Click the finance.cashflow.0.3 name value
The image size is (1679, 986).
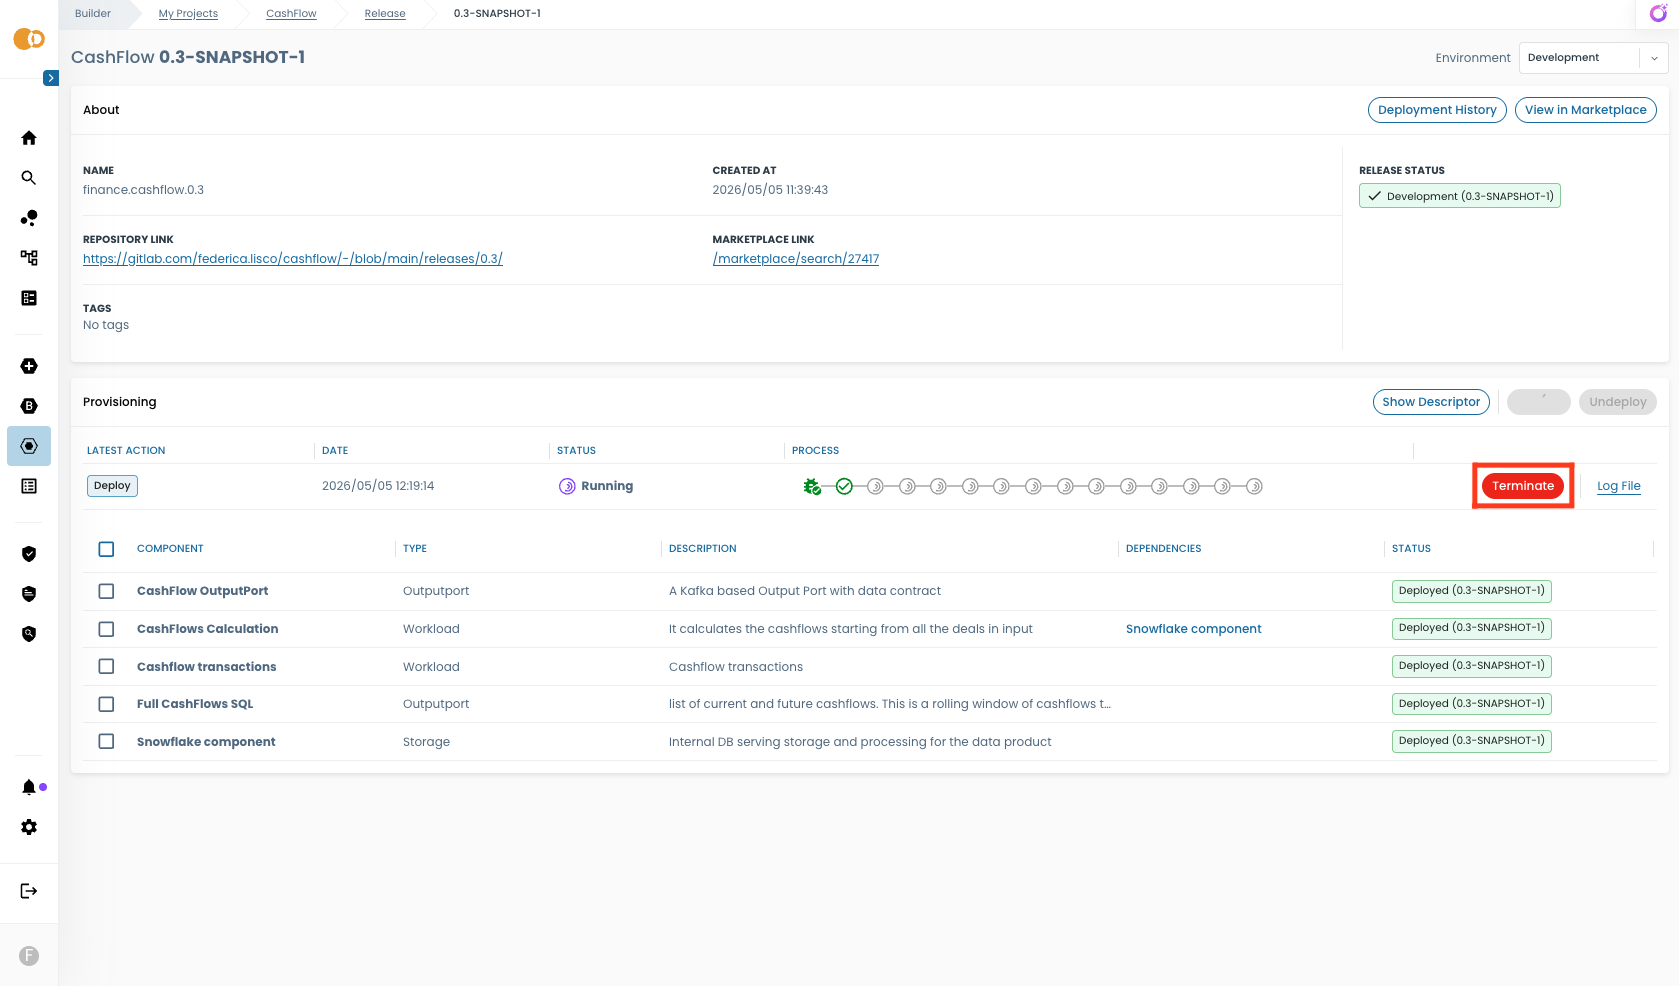click(143, 190)
